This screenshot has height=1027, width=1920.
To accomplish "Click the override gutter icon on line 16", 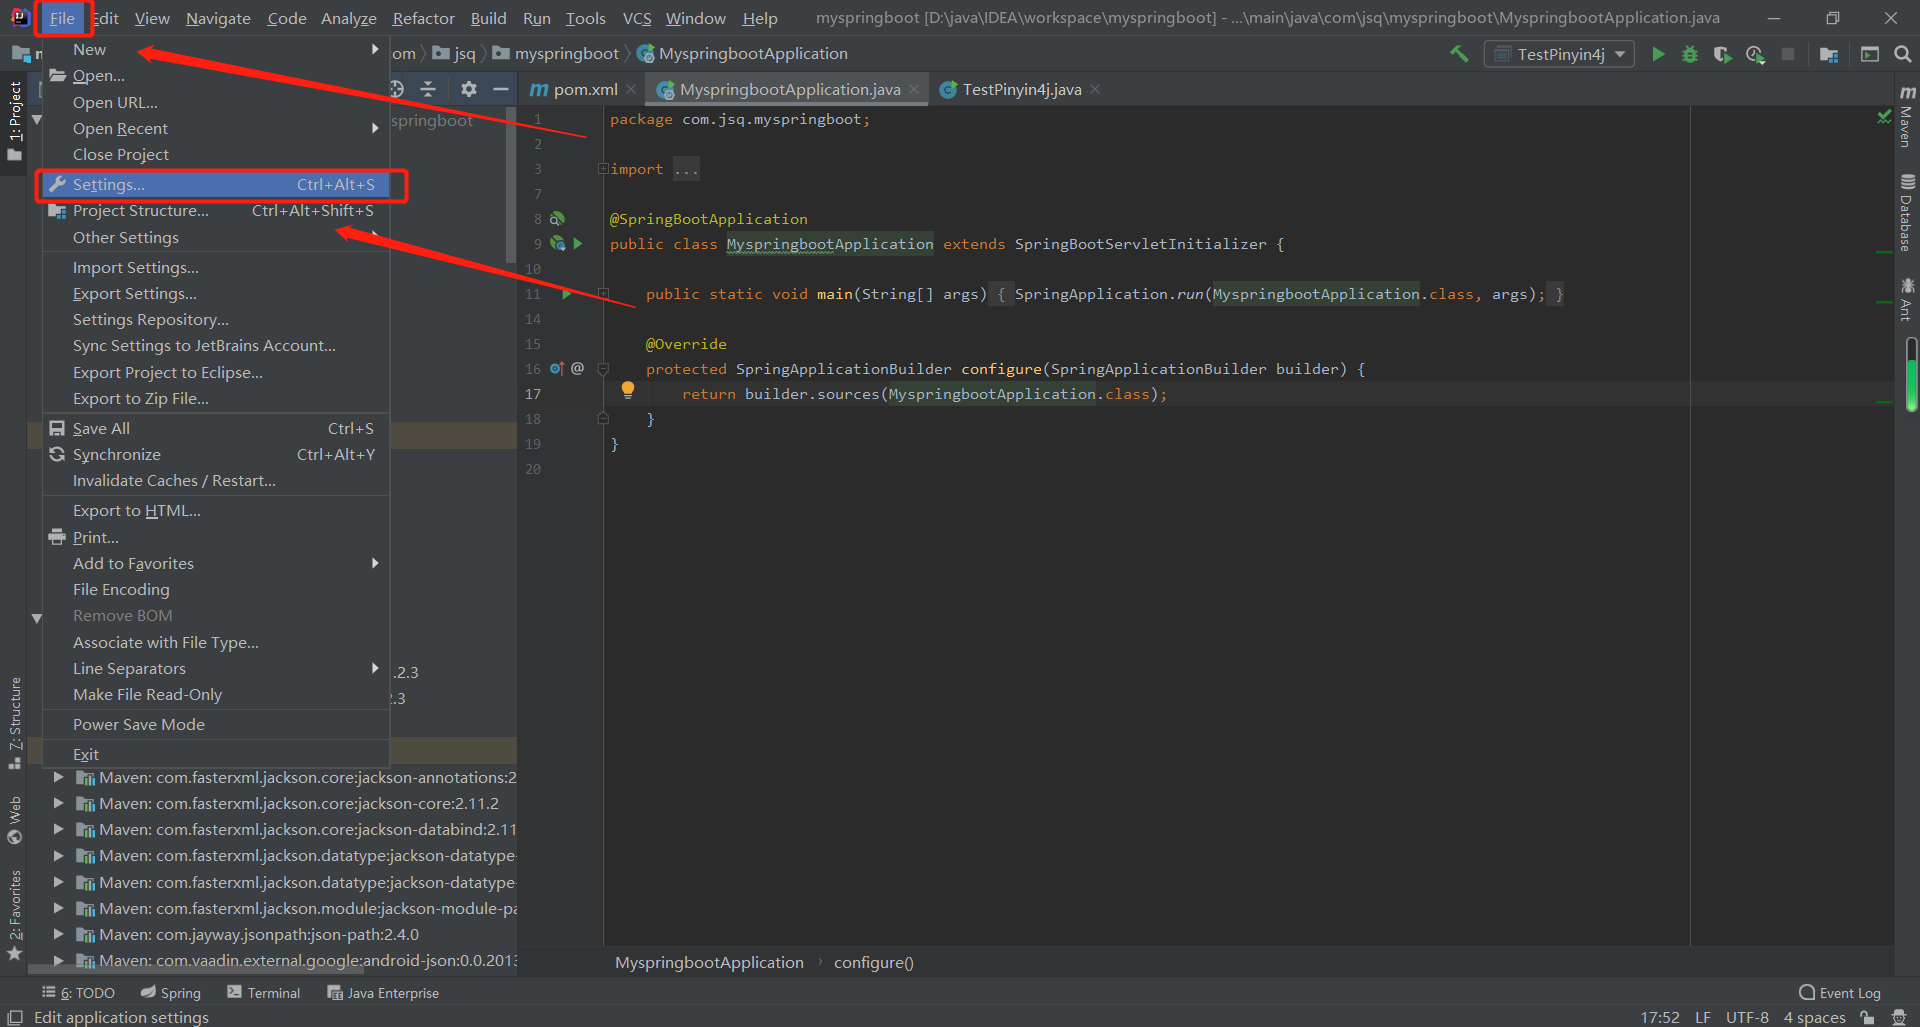I will (557, 369).
